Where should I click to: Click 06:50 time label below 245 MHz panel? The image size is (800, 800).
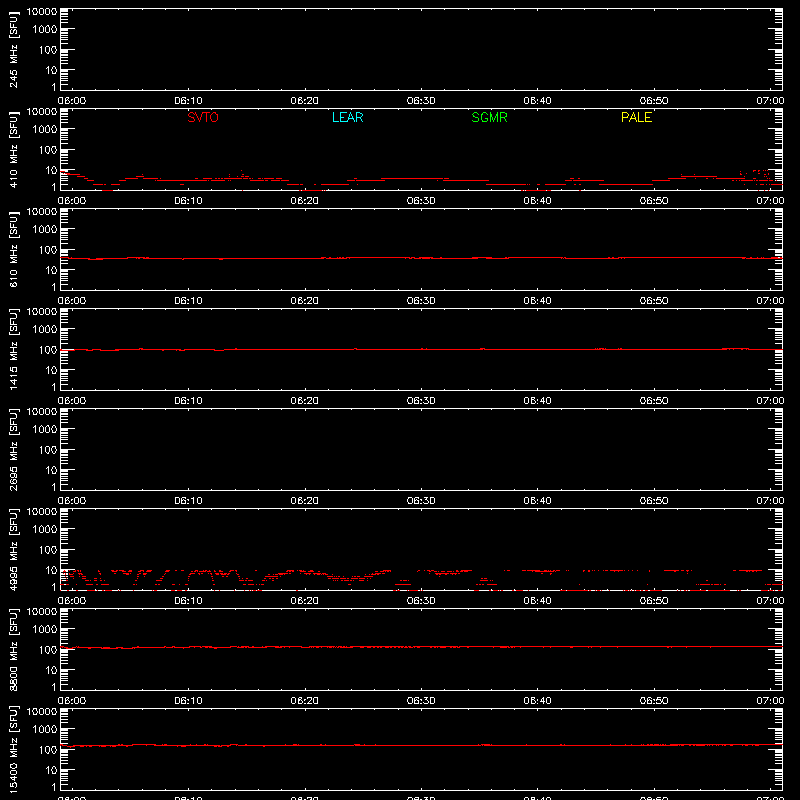pos(654,101)
